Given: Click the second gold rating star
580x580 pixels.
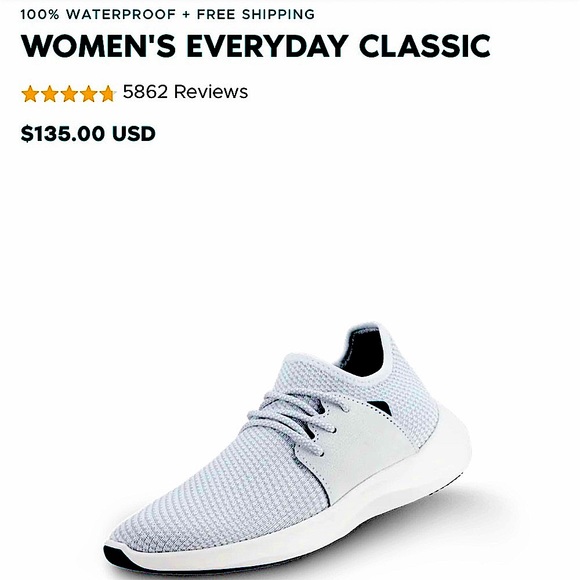Looking at the screenshot, I should (x=50, y=93).
